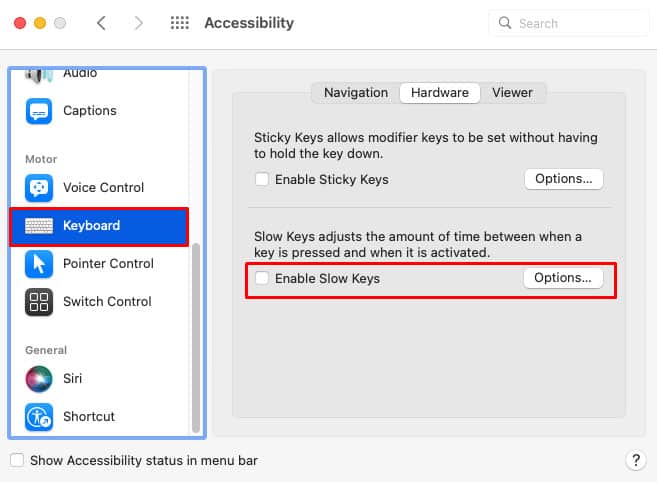Select the Hardware tab

[440, 93]
